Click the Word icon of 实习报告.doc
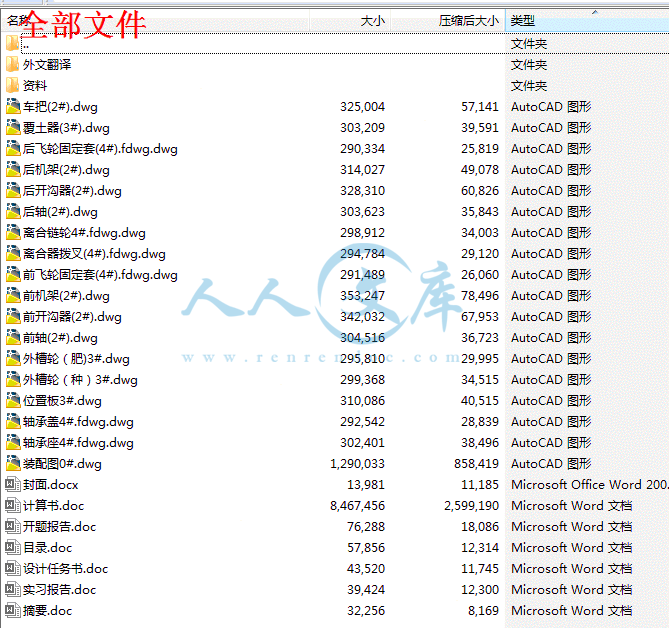This screenshot has width=669, height=628. click(12, 590)
